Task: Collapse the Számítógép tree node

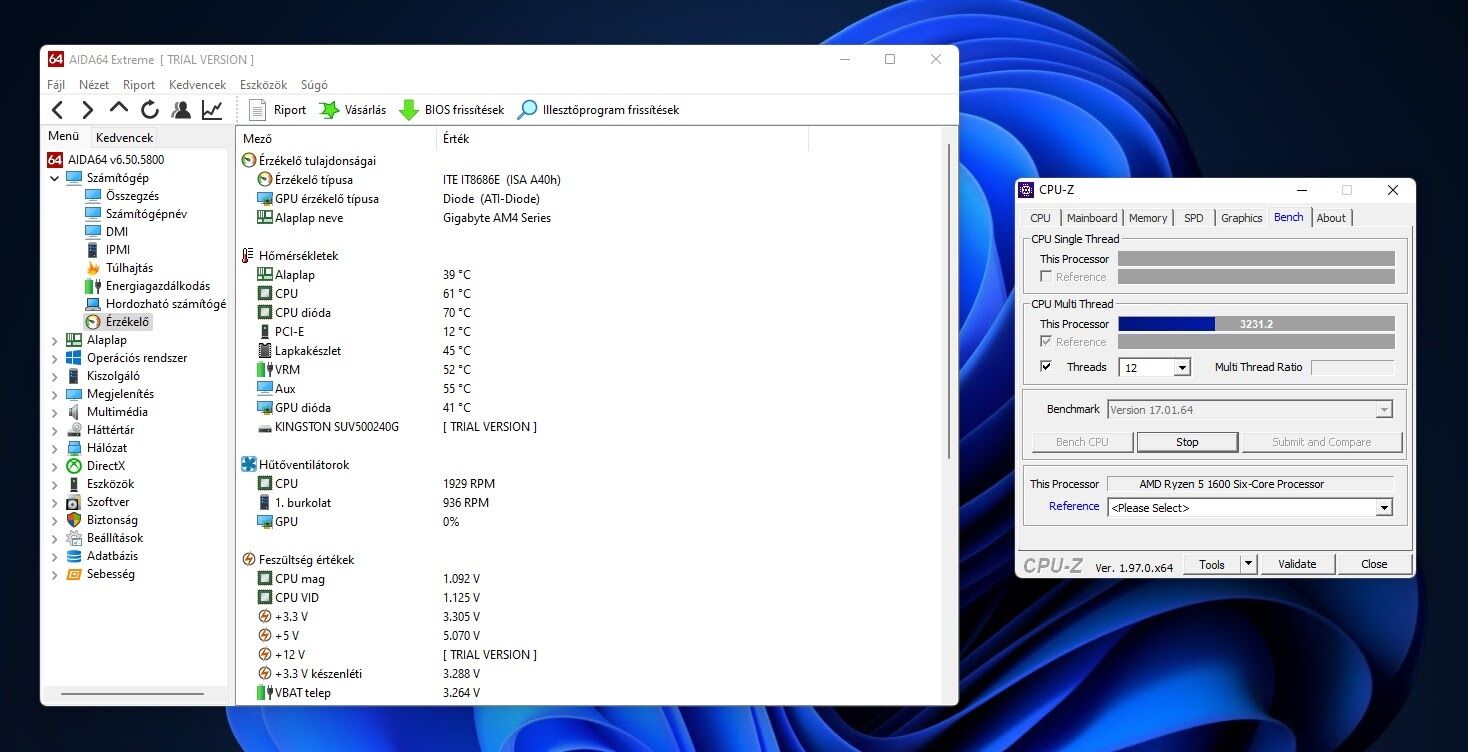Action: pyautogui.click(x=54, y=178)
